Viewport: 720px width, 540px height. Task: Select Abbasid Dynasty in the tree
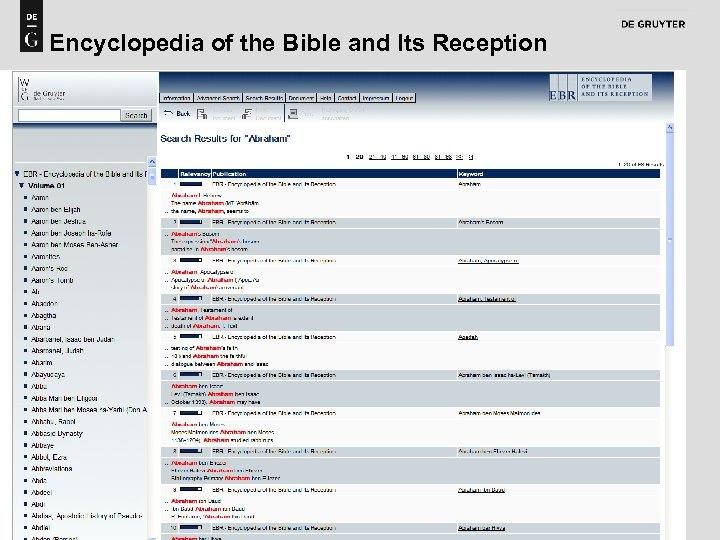click(57, 433)
